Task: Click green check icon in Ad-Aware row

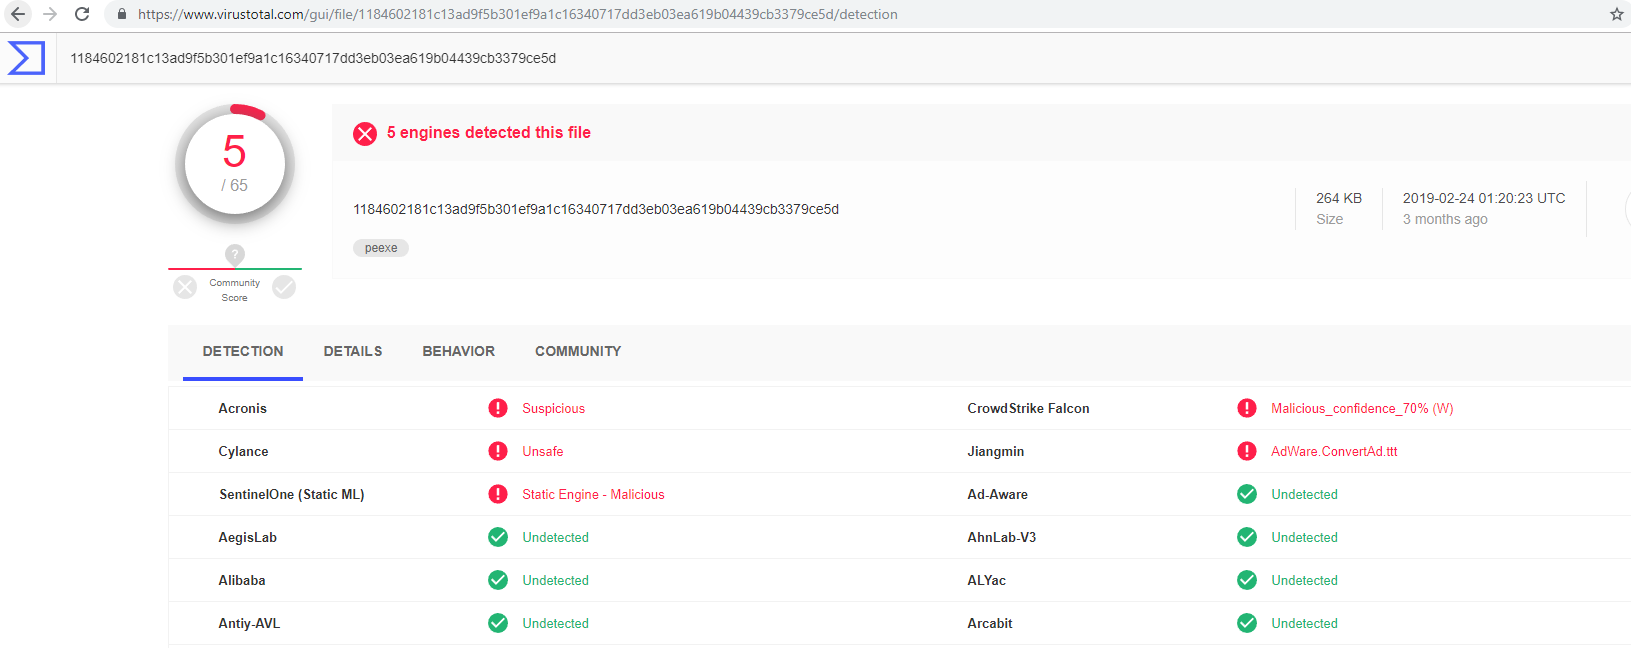Action: (x=1247, y=494)
